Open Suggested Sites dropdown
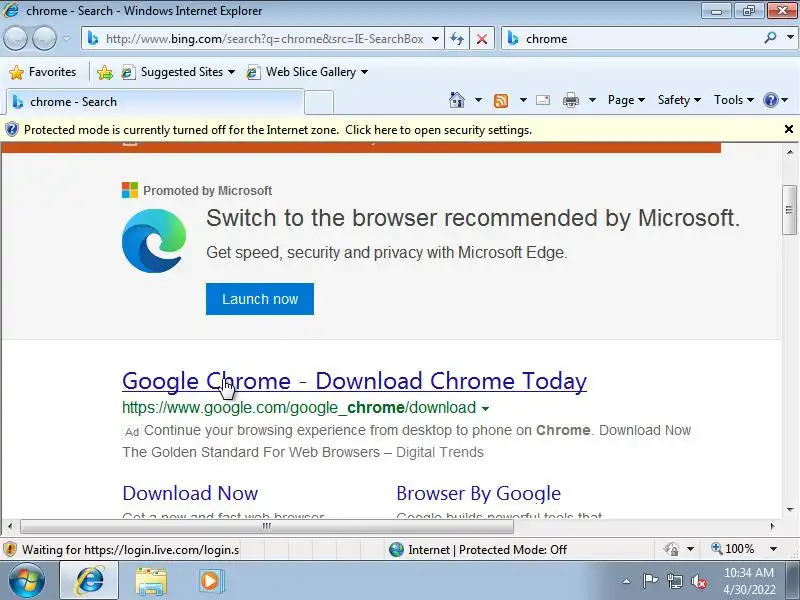The image size is (800, 600). pyautogui.click(x=178, y=72)
